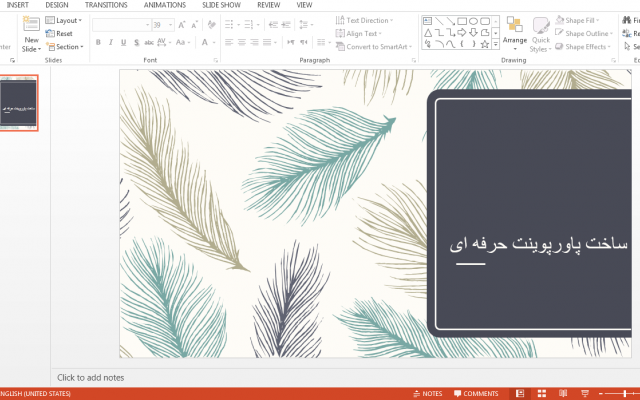Clear all formatting with eraser icon
This screenshot has width=640, height=400.
click(211, 25)
